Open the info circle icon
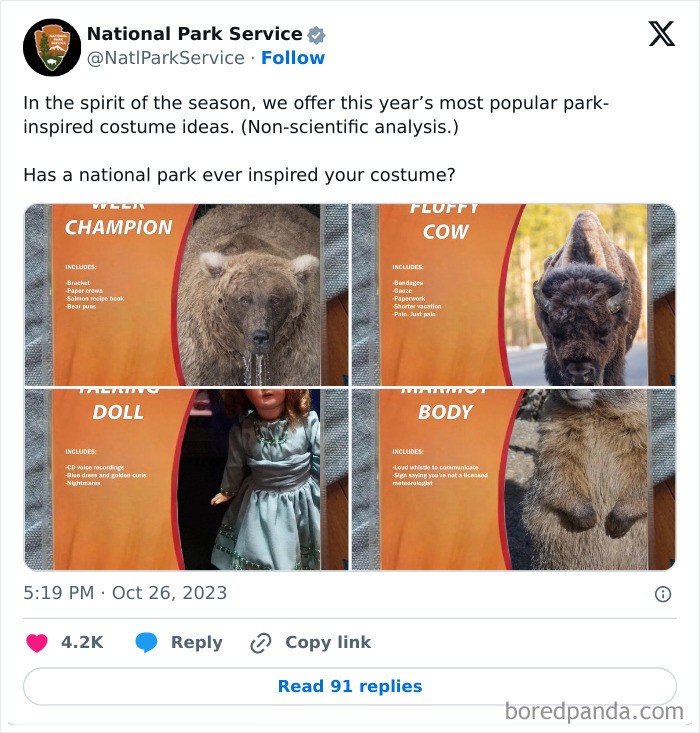 tap(663, 594)
